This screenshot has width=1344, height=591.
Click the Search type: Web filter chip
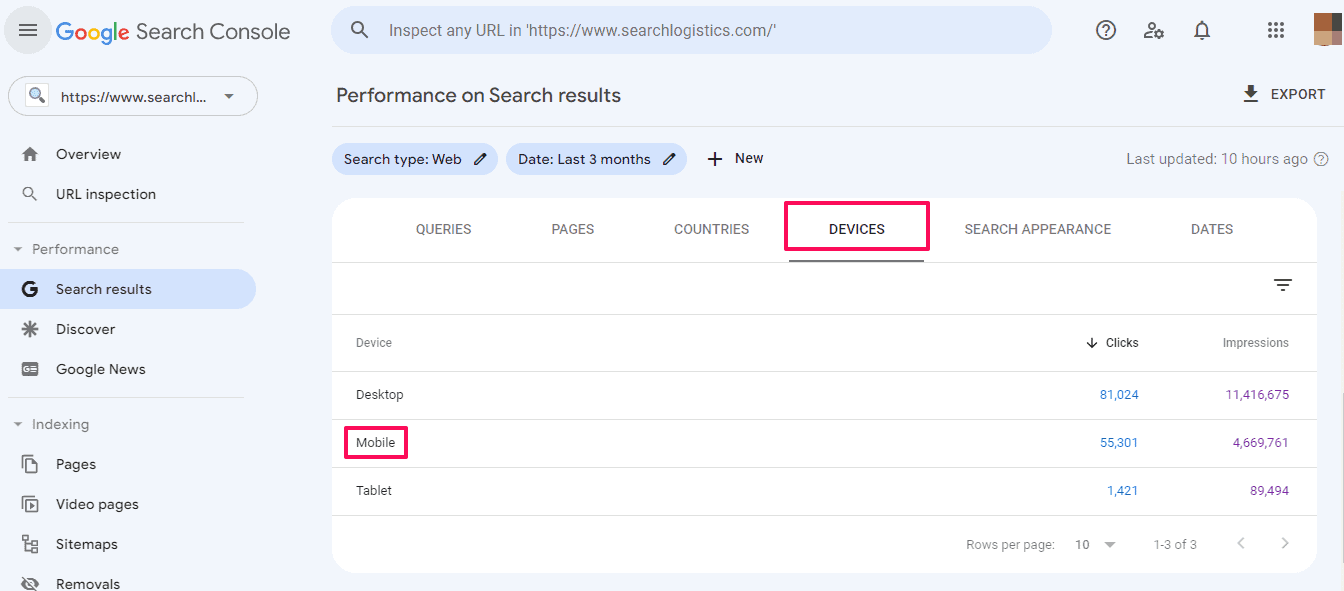(x=414, y=159)
